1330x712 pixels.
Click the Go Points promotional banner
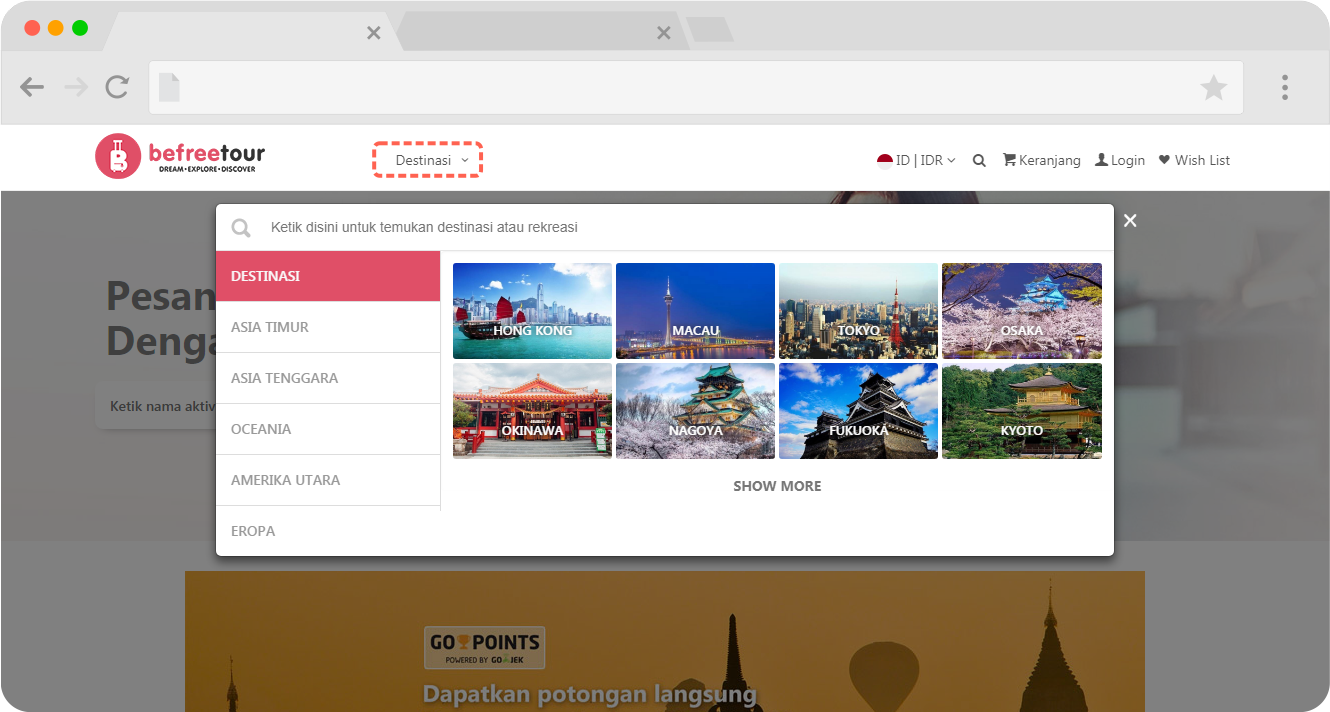tap(665, 641)
